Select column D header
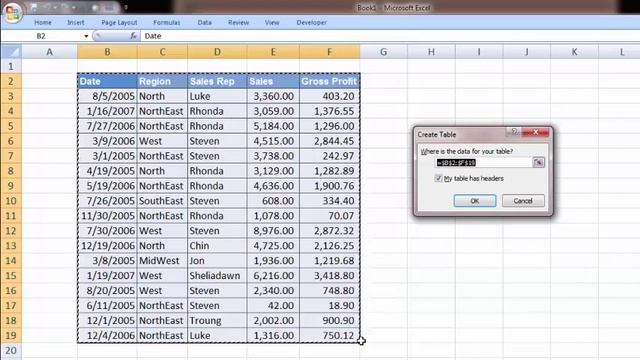 tap(217, 52)
